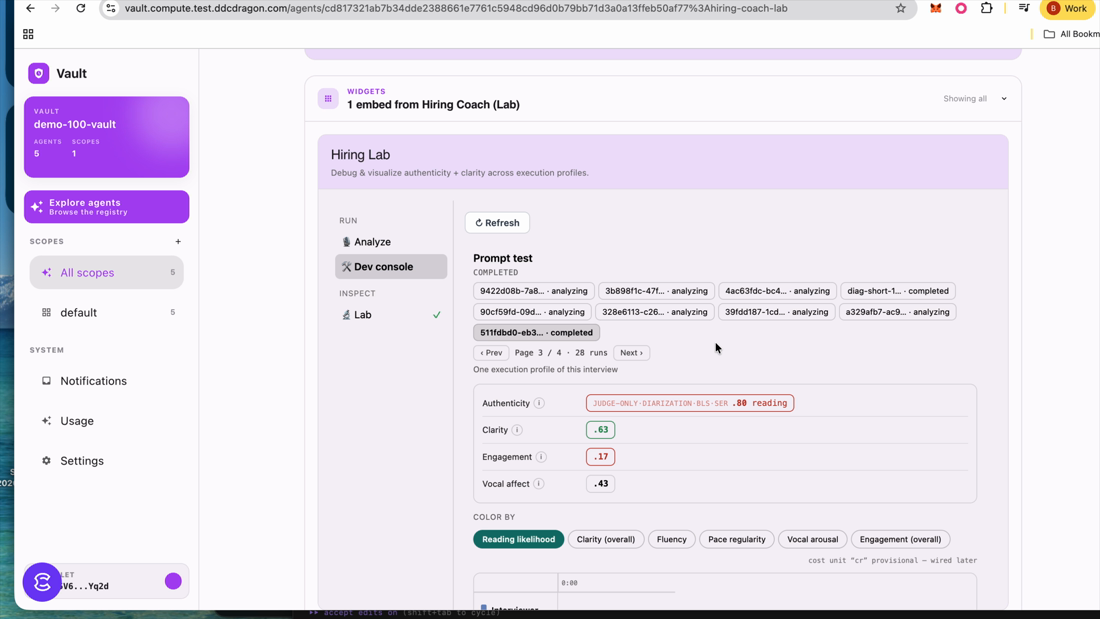
Task: Open the MetaMask fox extension
Action: [x=936, y=8]
